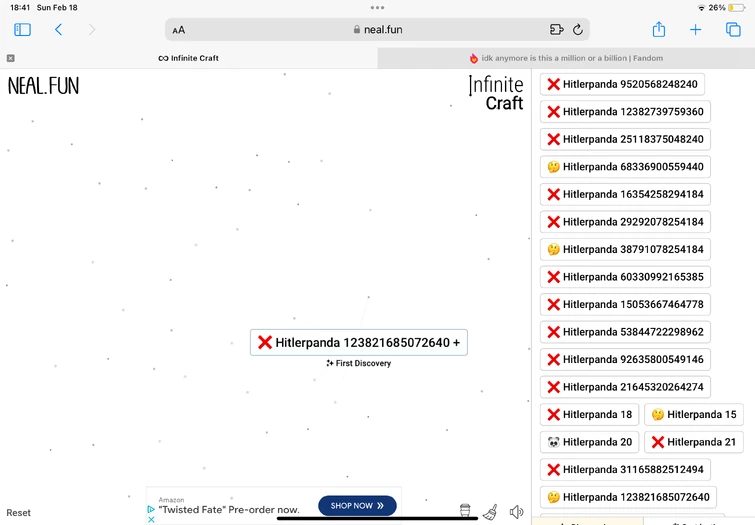
Task: Close the Infinite Craft tab
Action: click(11, 58)
